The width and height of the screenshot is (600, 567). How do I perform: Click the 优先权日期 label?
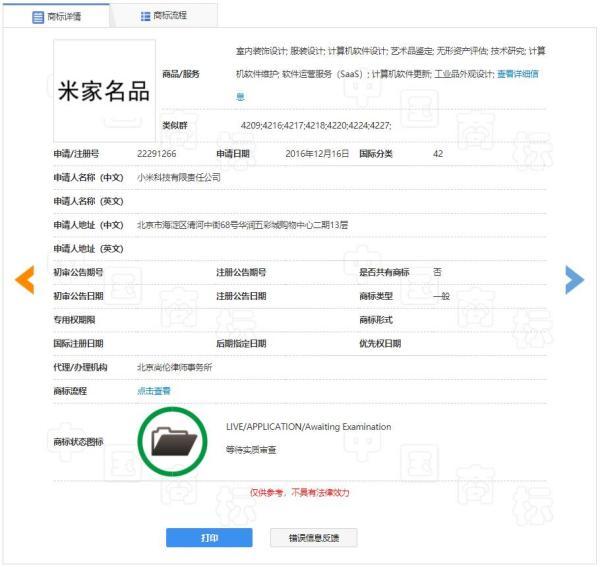pos(380,344)
